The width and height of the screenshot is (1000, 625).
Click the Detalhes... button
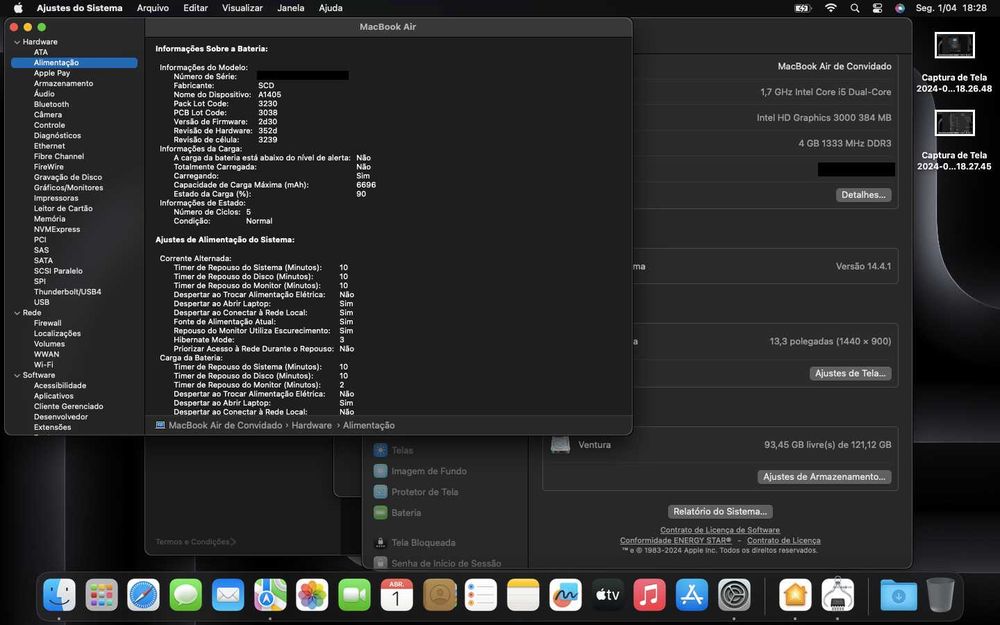pos(864,195)
